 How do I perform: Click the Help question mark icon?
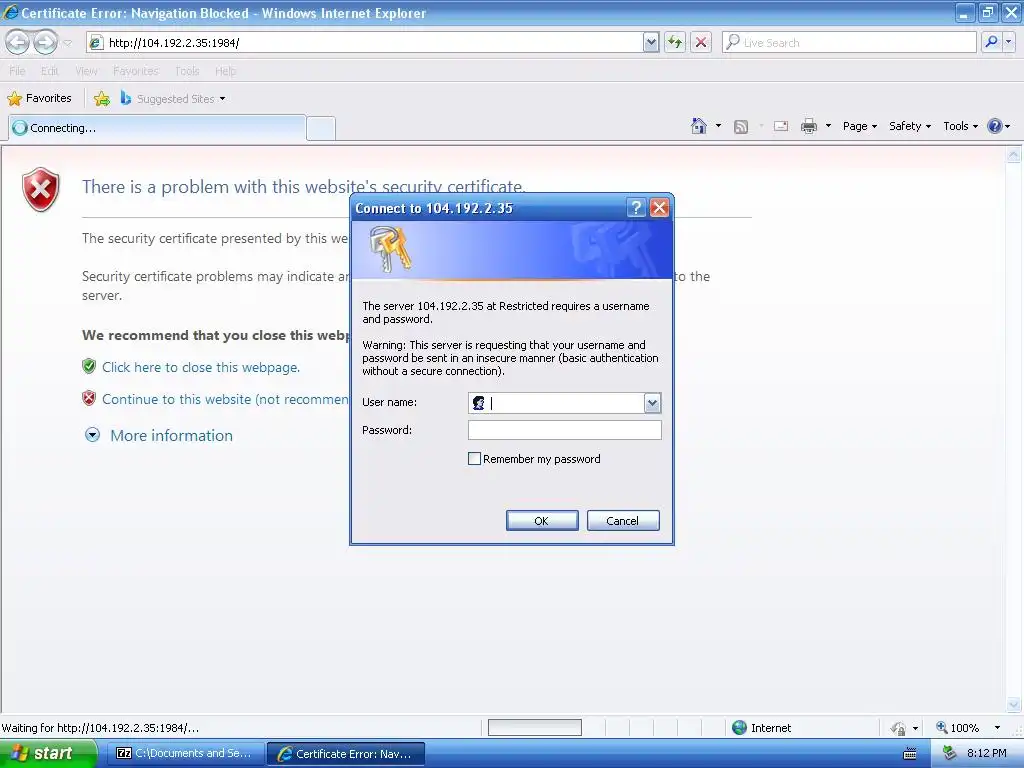[994, 126]
